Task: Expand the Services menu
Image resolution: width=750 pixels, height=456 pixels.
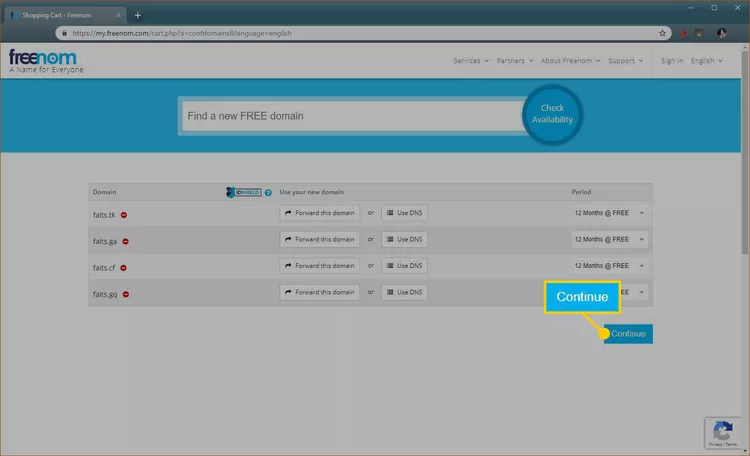Action: coord(470,61)
